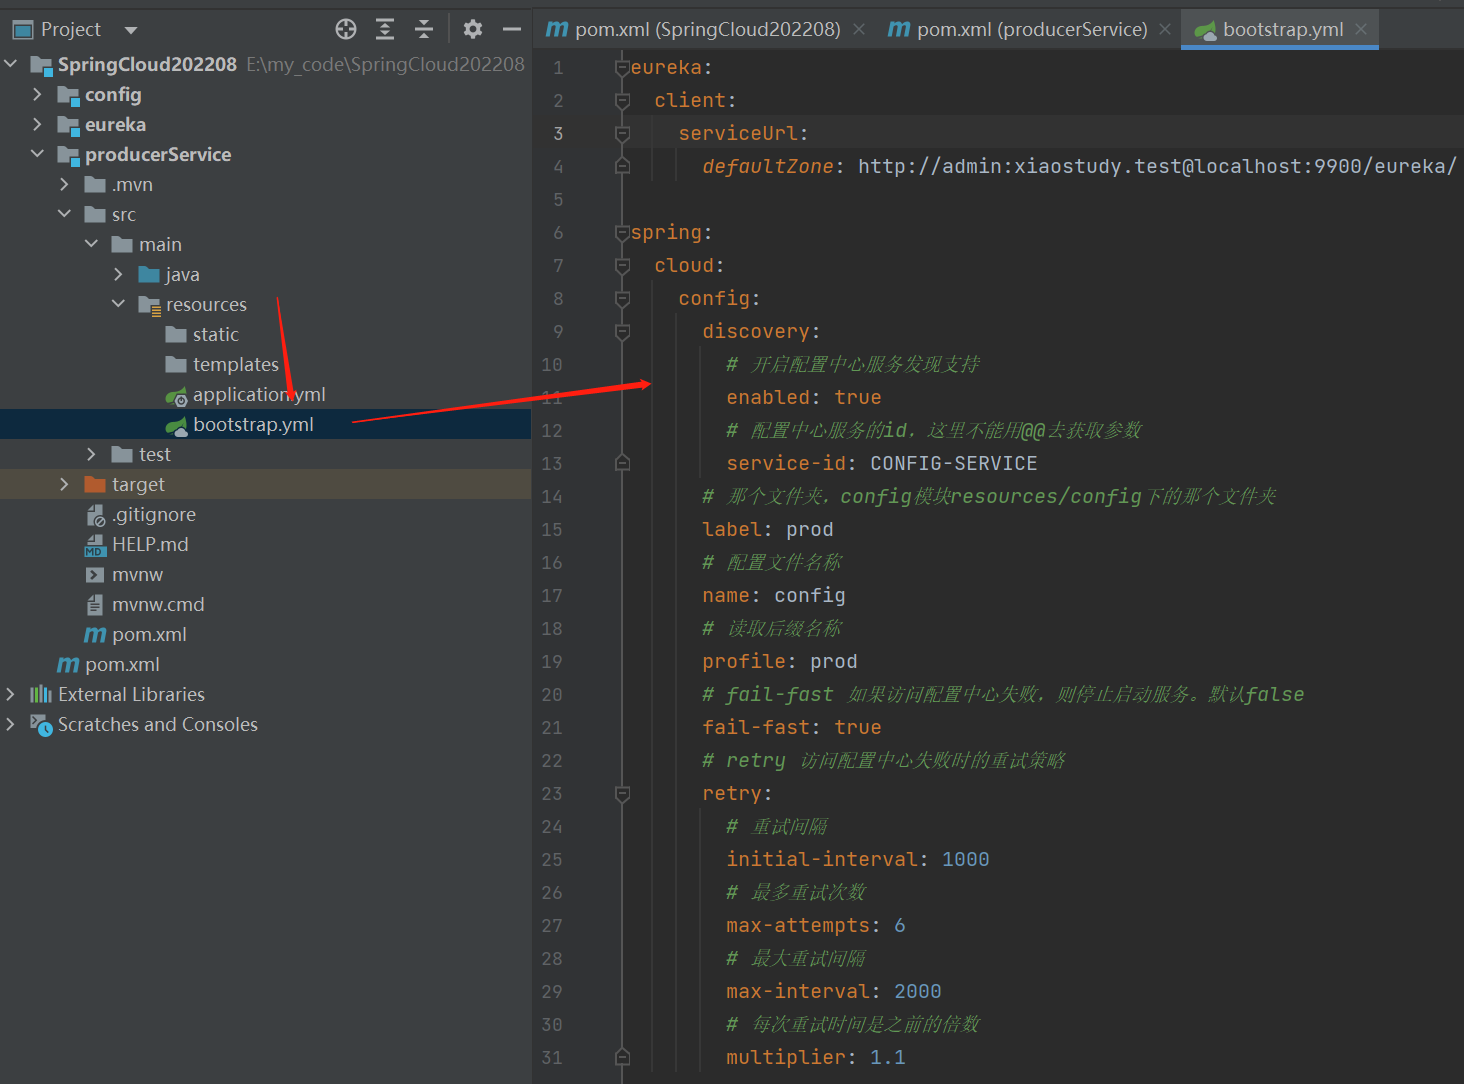Select the templates folder

[235, 364]
